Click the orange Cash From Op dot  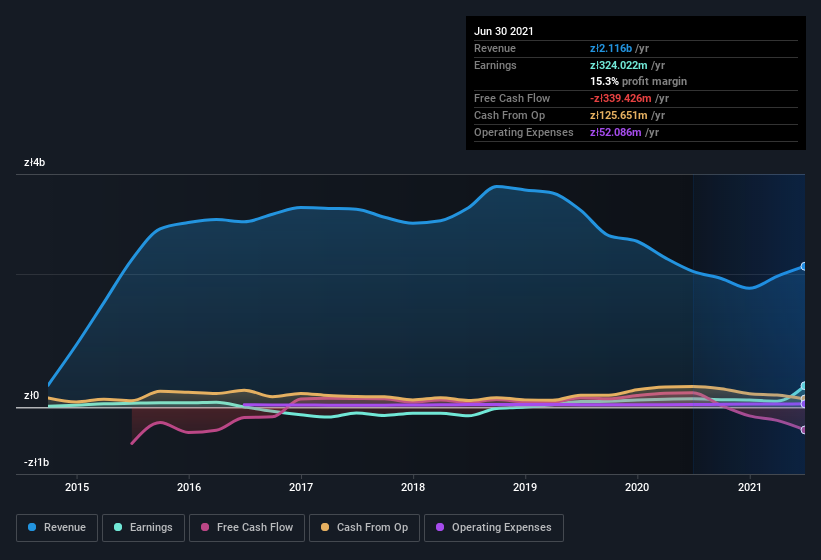pyautogui.click(x=325, y=527)
